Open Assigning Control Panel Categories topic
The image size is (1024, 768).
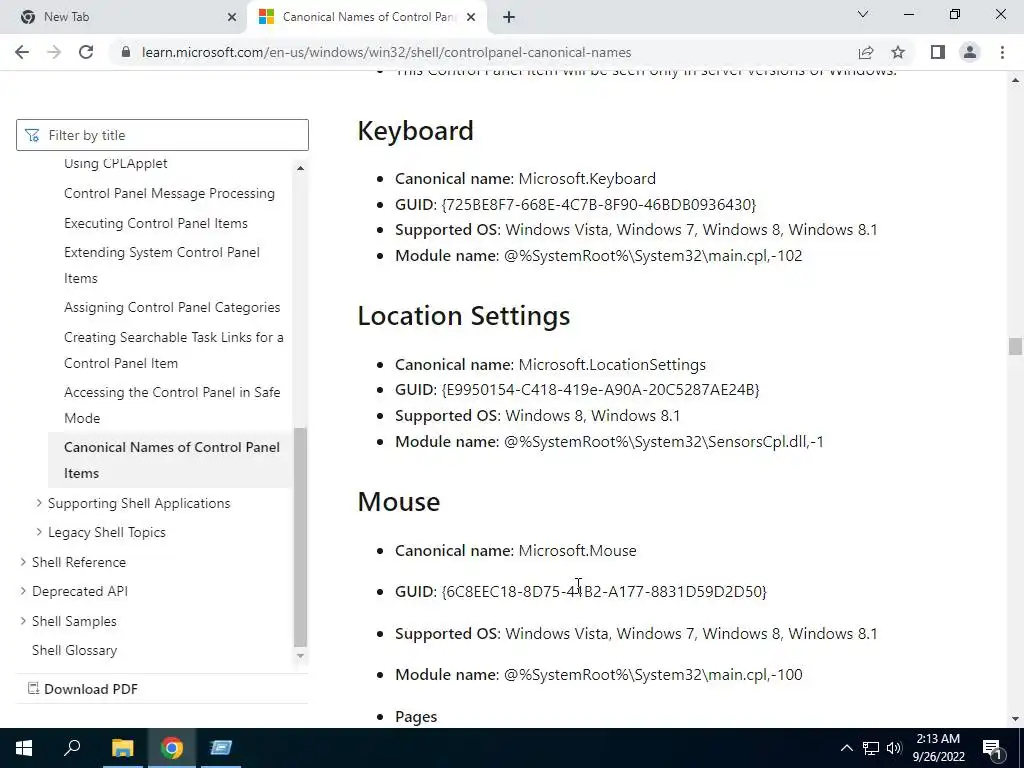click(x=172, y=308)
